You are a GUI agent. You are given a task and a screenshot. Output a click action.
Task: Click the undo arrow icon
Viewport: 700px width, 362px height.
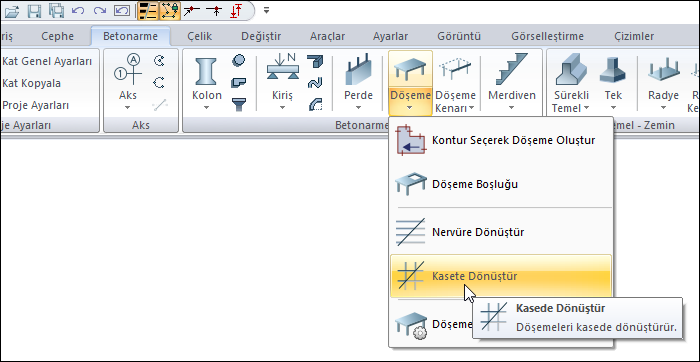click(78, 11)
